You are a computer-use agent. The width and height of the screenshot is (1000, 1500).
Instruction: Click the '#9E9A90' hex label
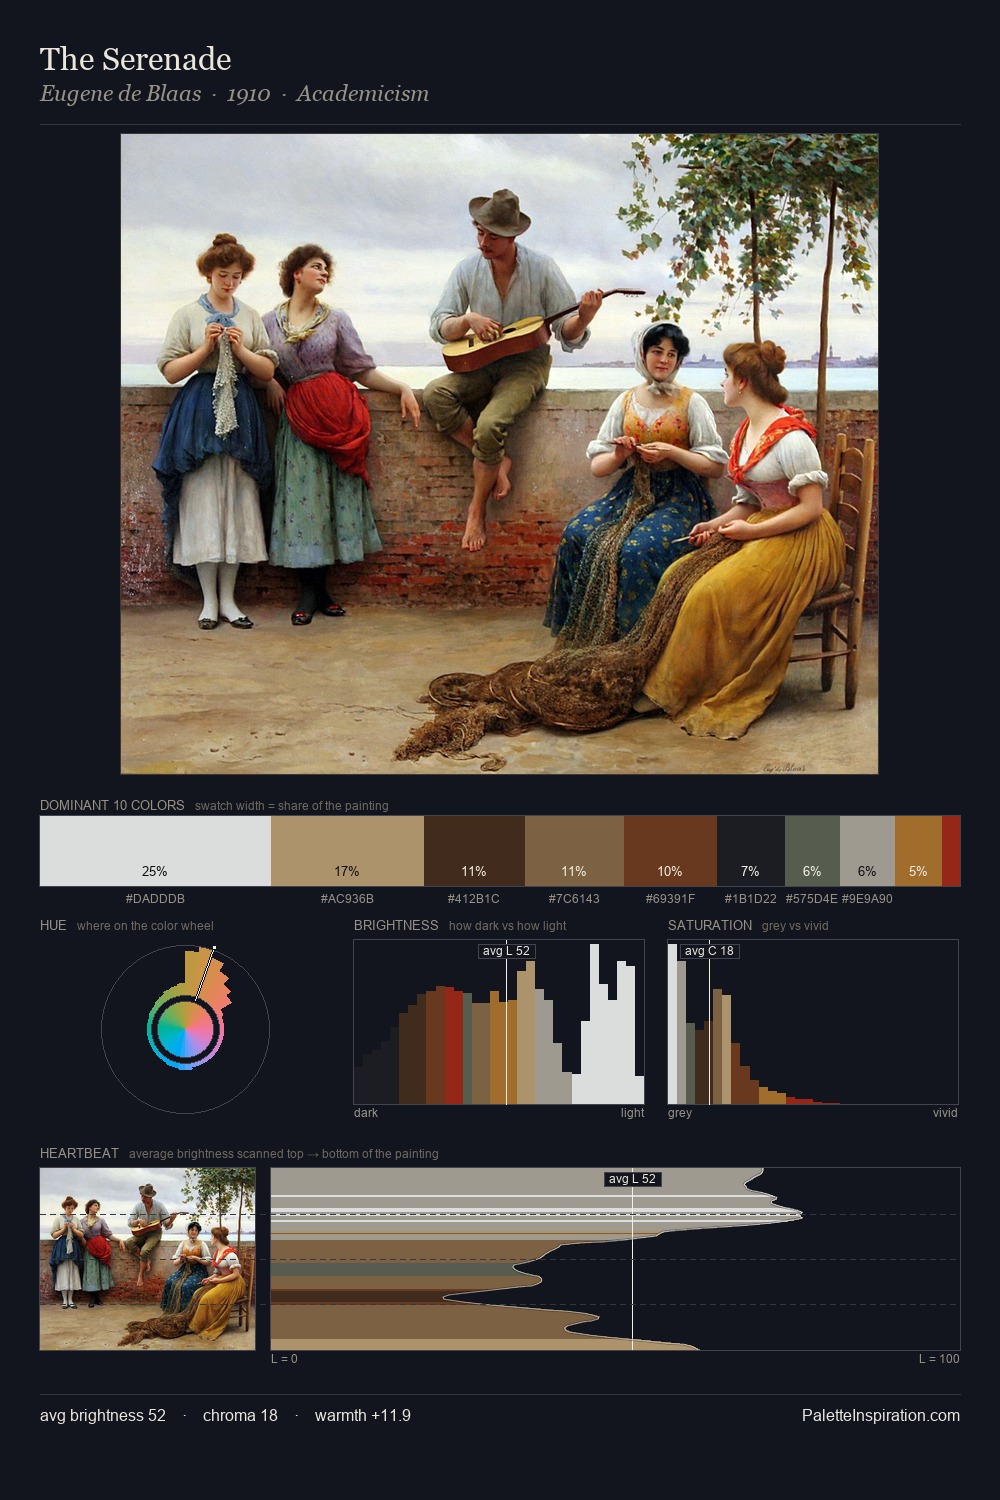pos(867,899)
